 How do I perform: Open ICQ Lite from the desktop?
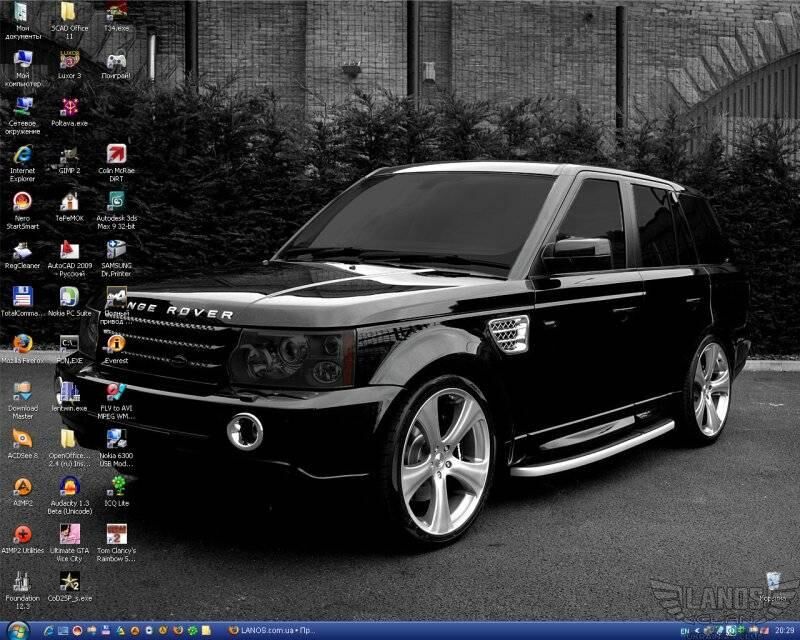[116, 491]
